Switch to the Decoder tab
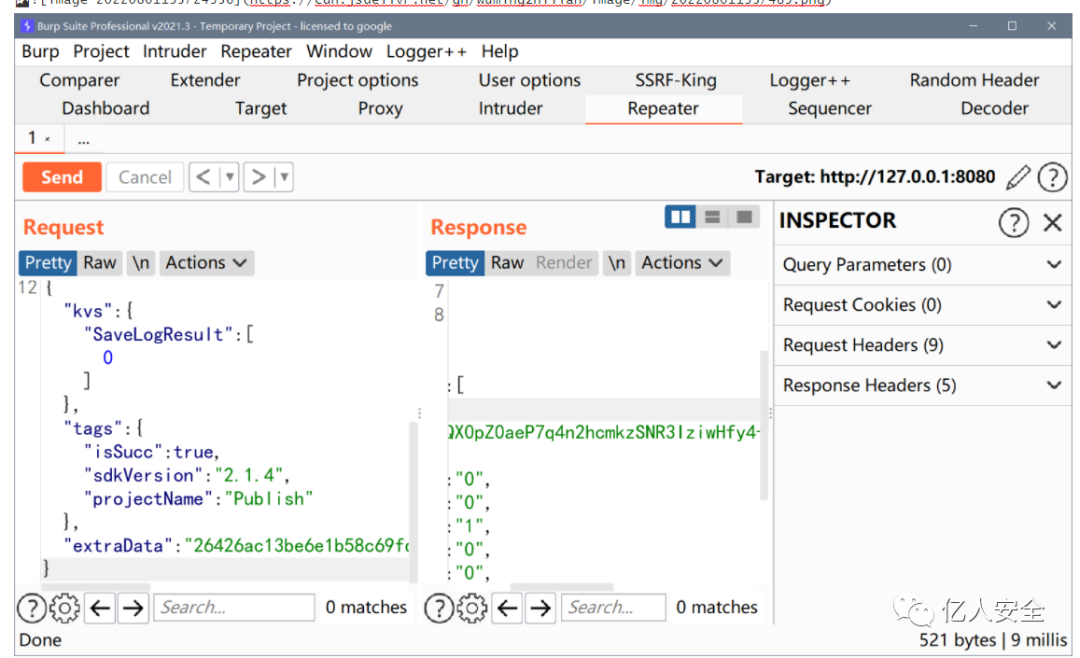The image size is (1080, 658). [x=994, y=109]
